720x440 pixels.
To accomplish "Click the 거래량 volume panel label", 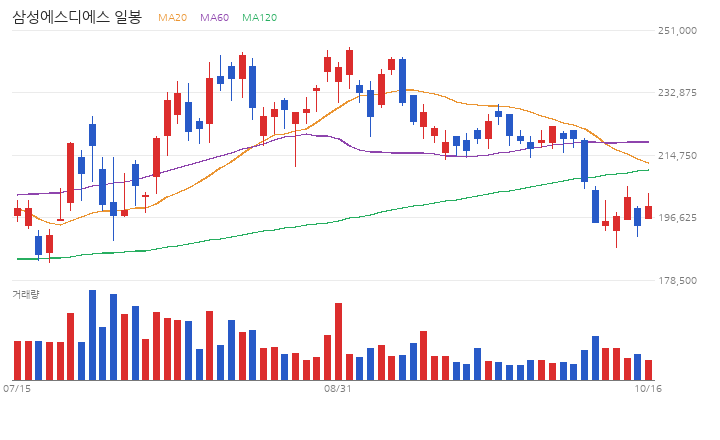I will 26,294.
